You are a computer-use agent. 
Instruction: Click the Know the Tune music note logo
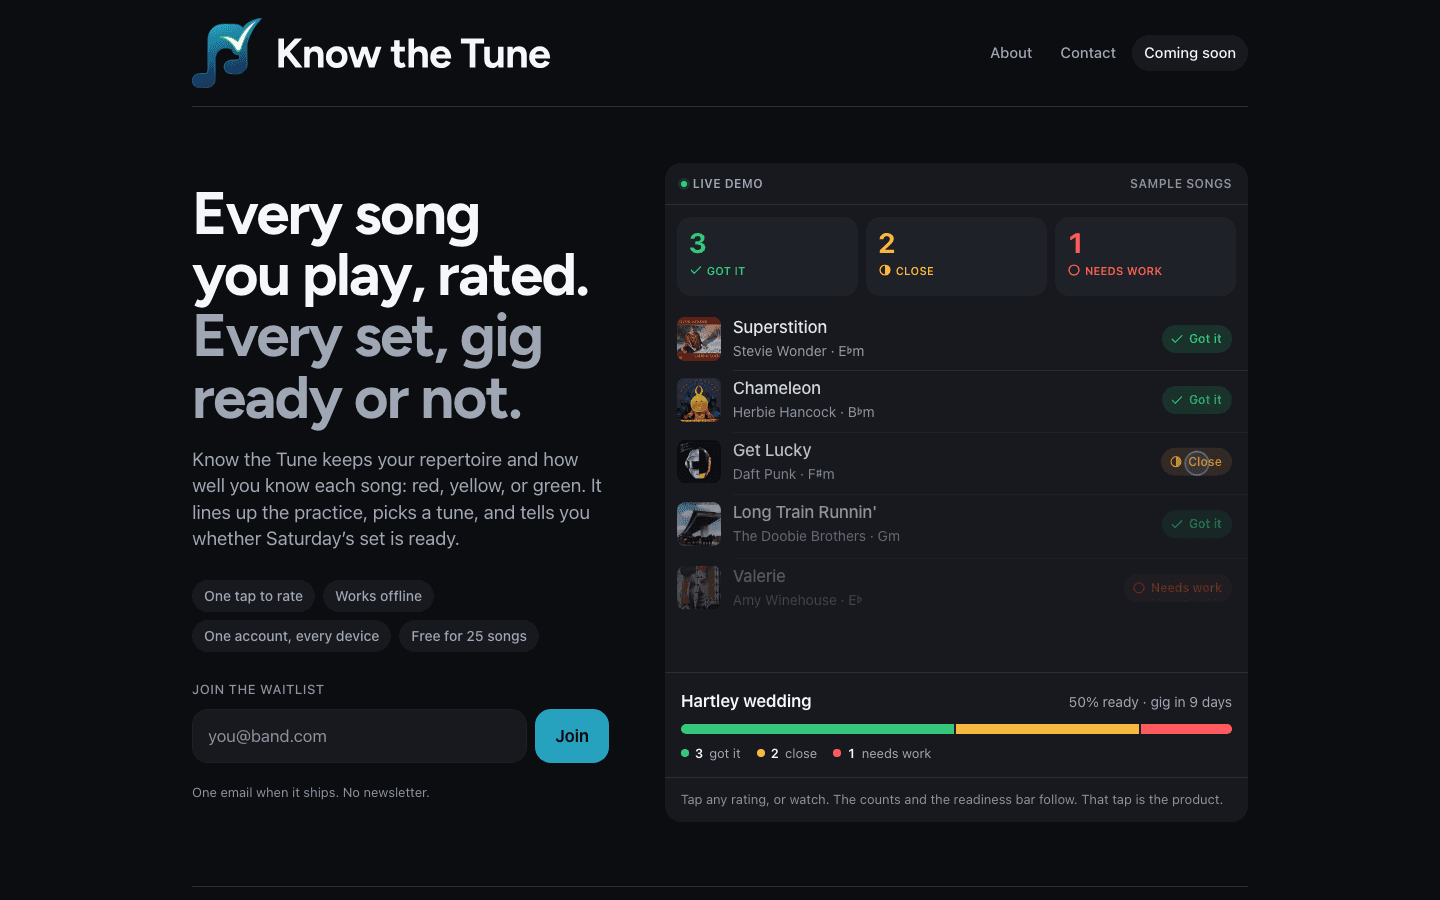pos(227,53)
